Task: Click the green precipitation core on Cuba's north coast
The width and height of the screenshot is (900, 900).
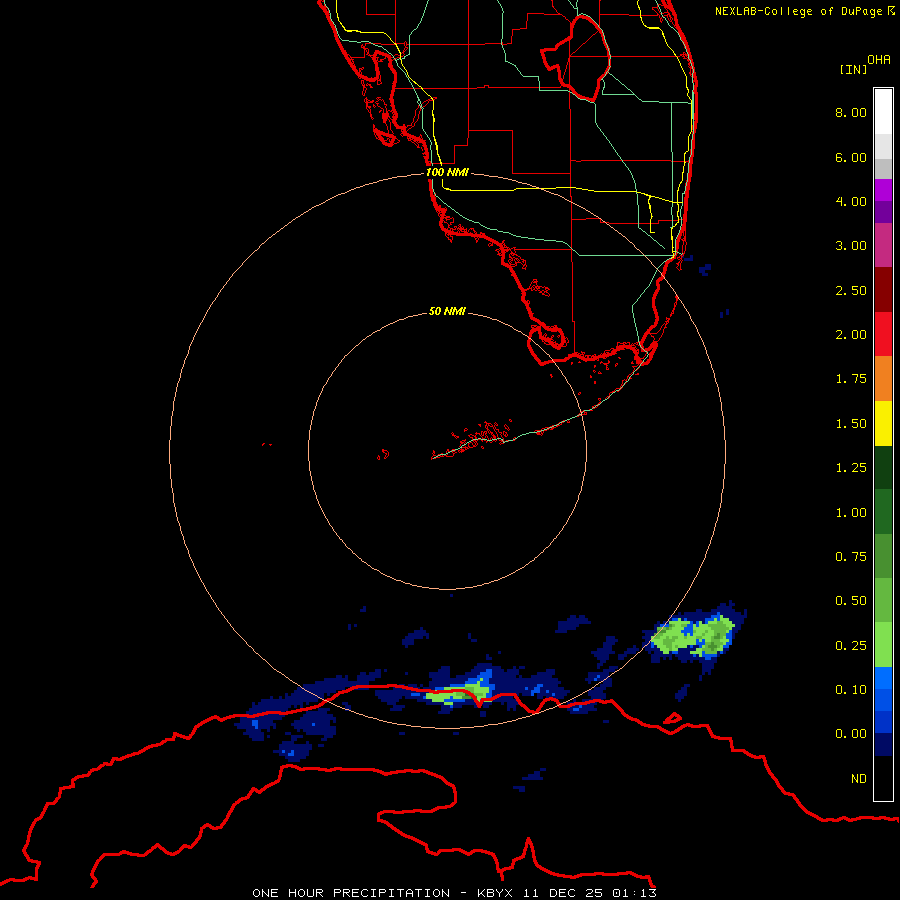Action: point(457,693)
